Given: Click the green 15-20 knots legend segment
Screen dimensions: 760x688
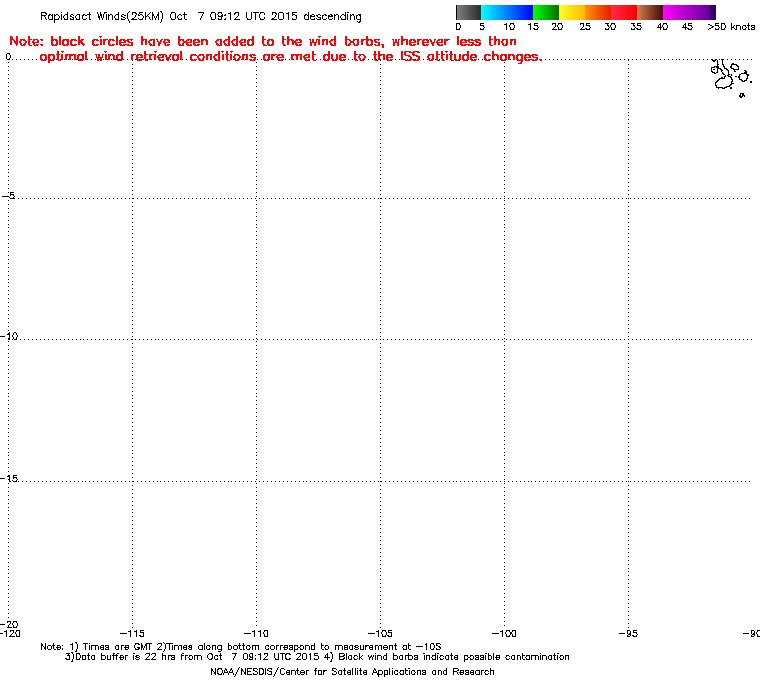Looking at the screenshot, I should tap(546, 12).
